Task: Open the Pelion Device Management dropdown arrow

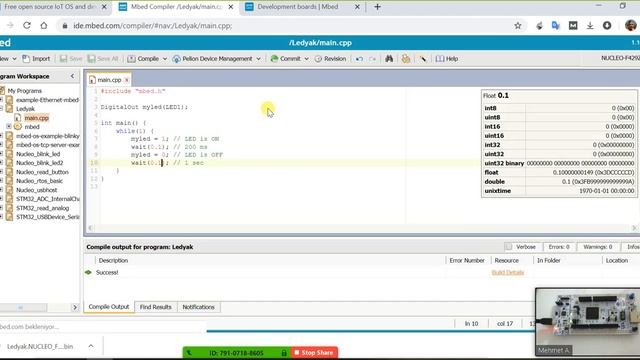Action: 258,59
